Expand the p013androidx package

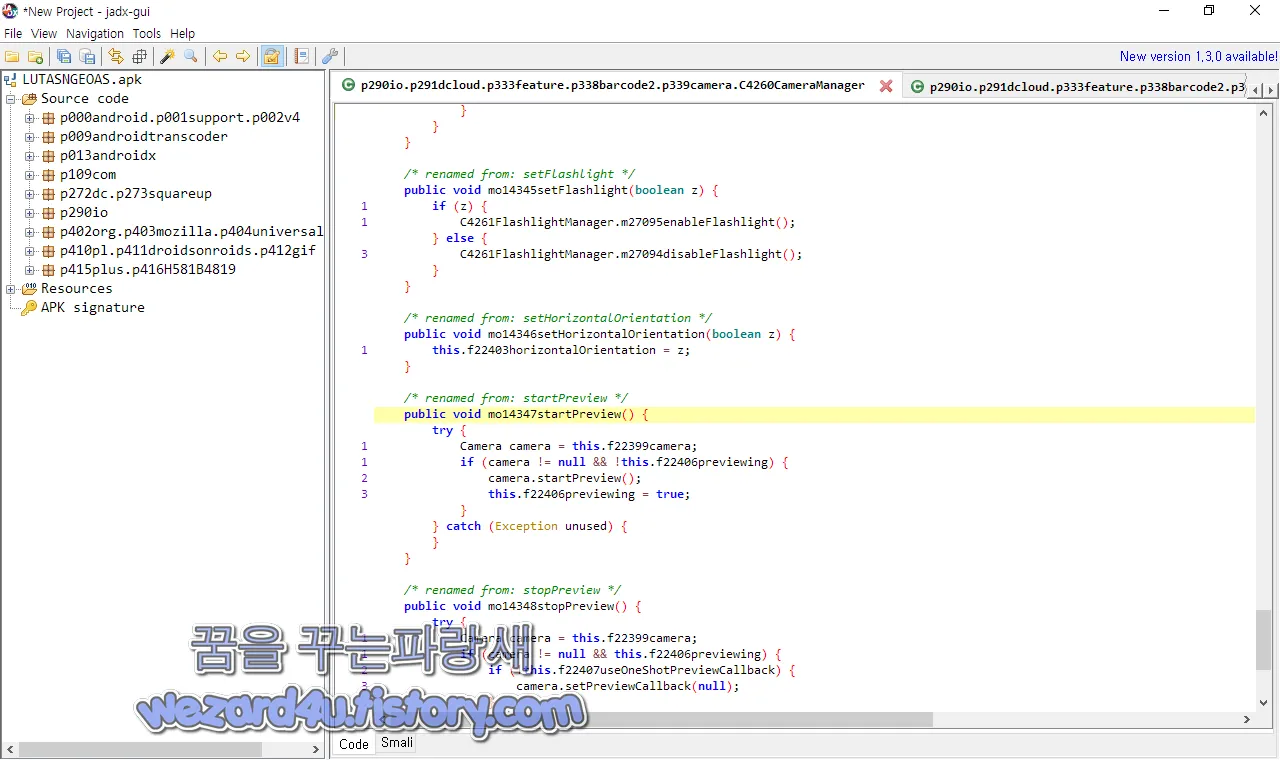pos(30,156)
